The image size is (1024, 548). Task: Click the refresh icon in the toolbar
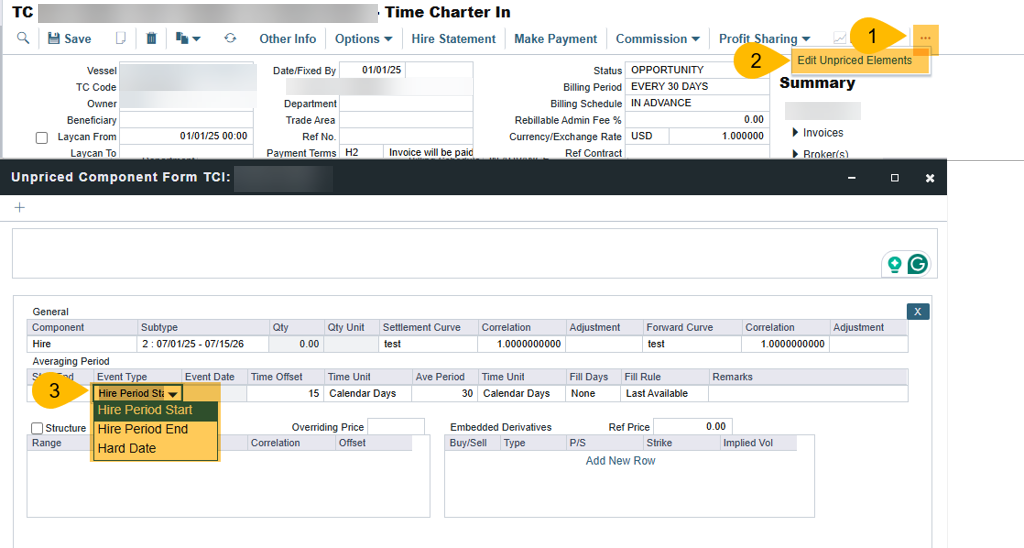click(230, 39)
